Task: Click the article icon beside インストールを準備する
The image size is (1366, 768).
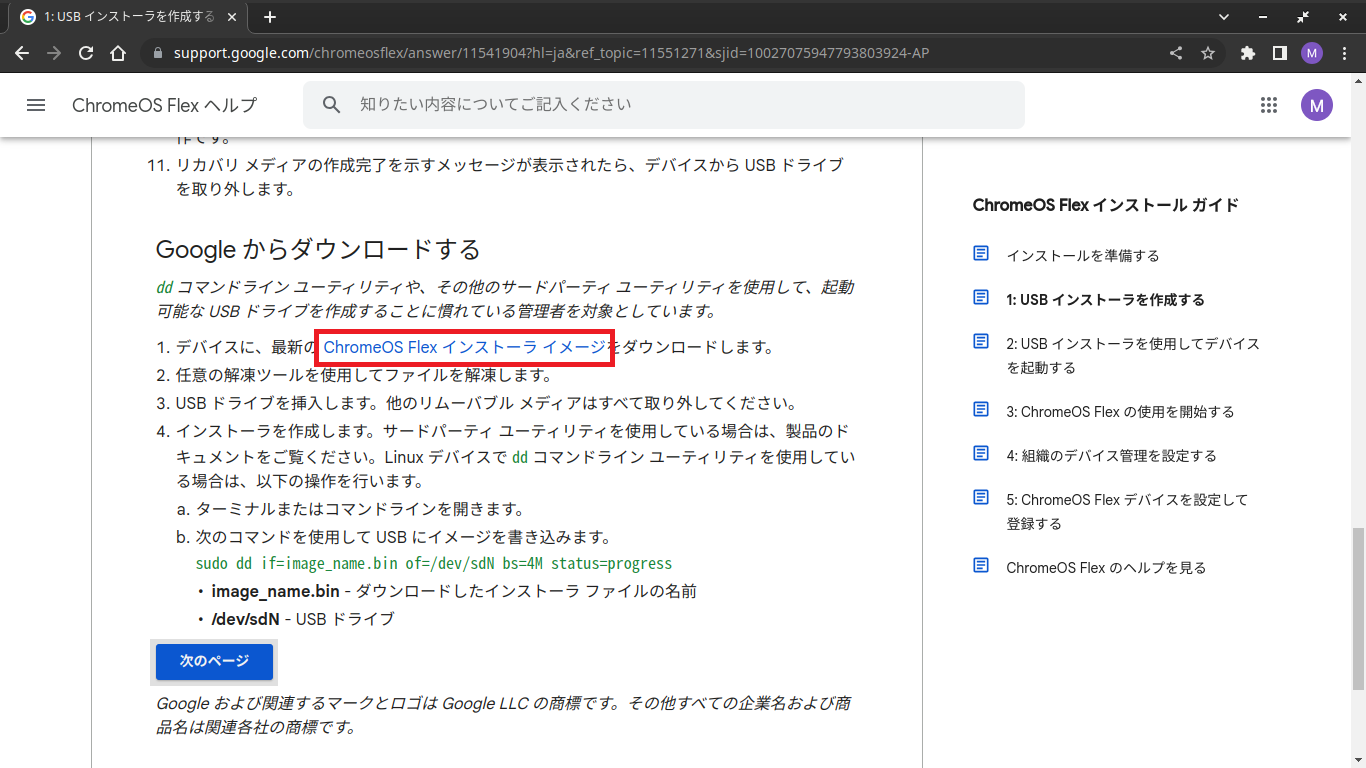Action: [981, 254]
